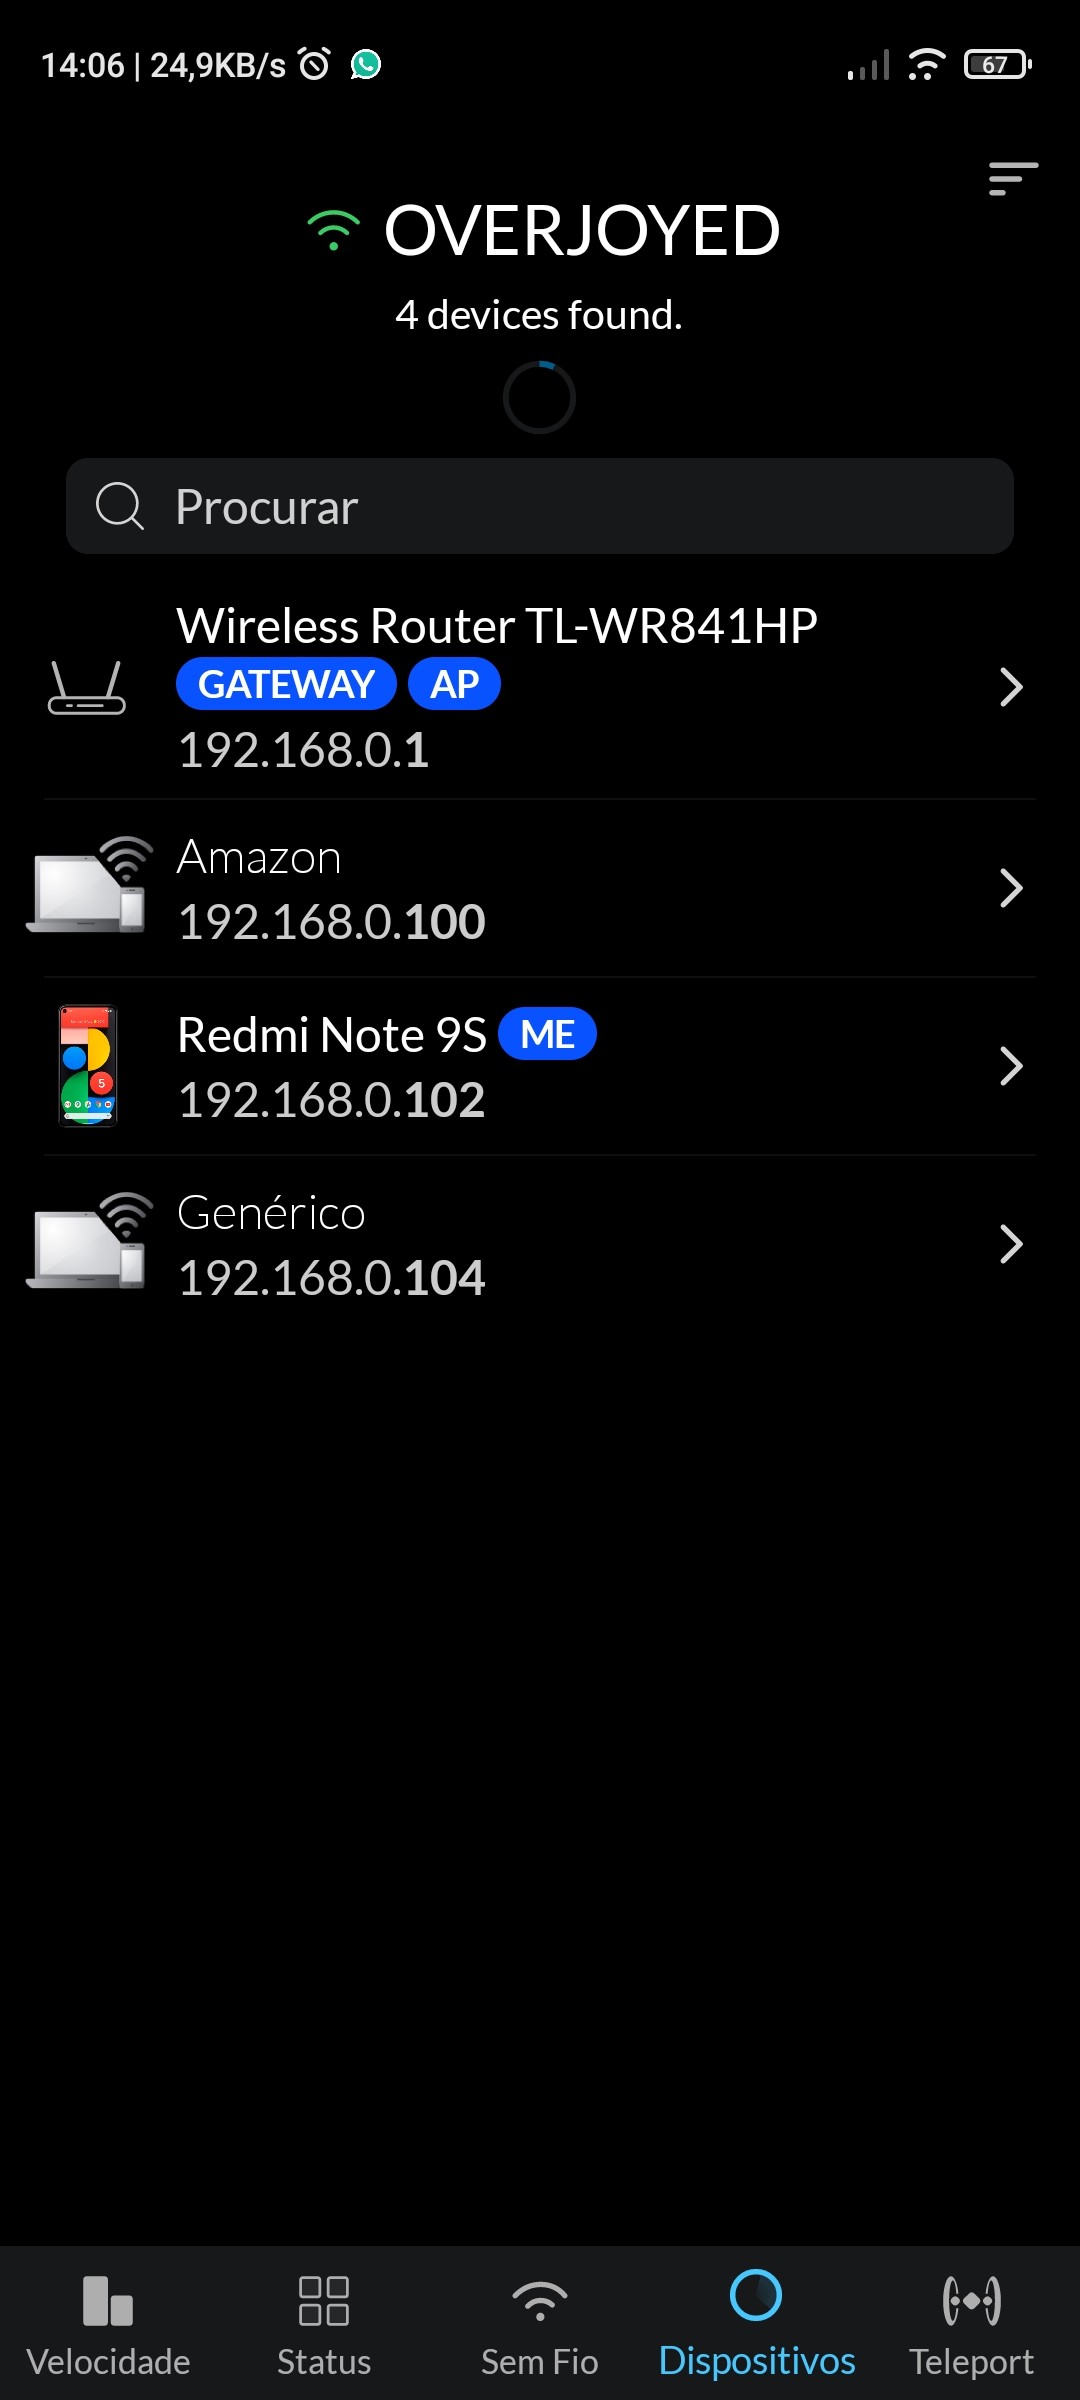Tap the Redmi Note 9S phone thumbnail
1080x2400 pixels.
click(88, 1066)
